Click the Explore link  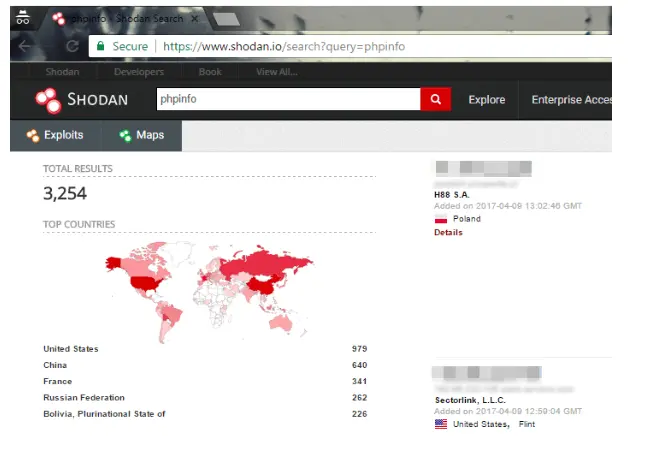point(487,100)
